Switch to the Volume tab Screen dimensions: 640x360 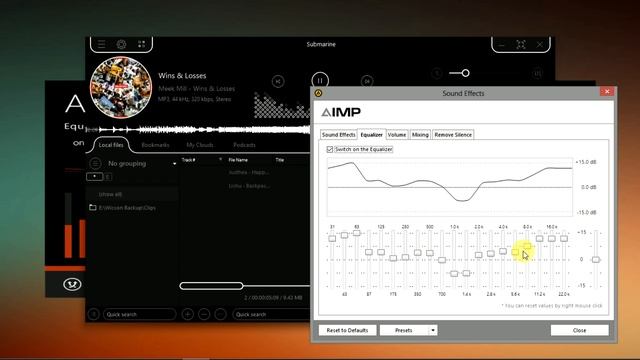click(397, 135)
